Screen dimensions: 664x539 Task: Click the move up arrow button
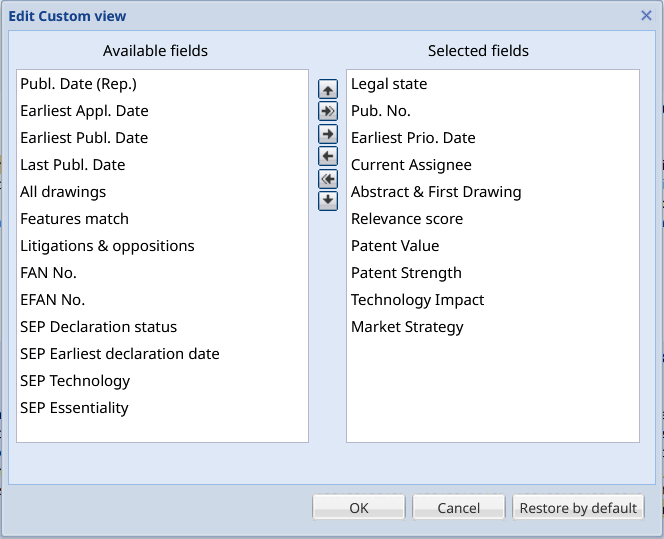coord(327,90)
